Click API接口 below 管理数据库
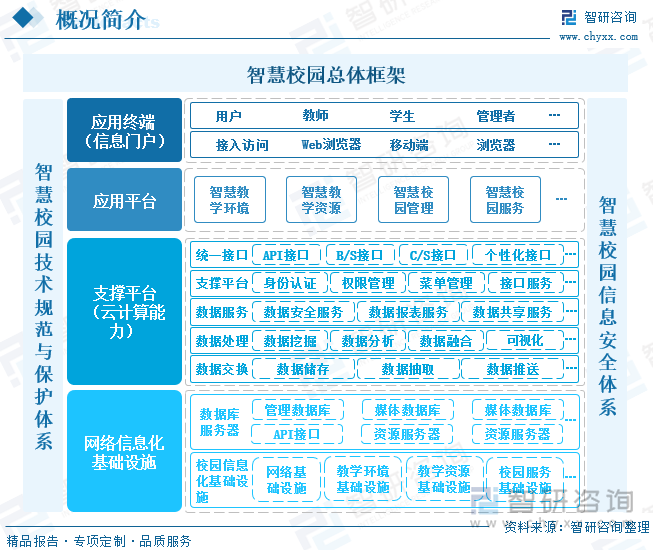 click(x=297, y=434)
